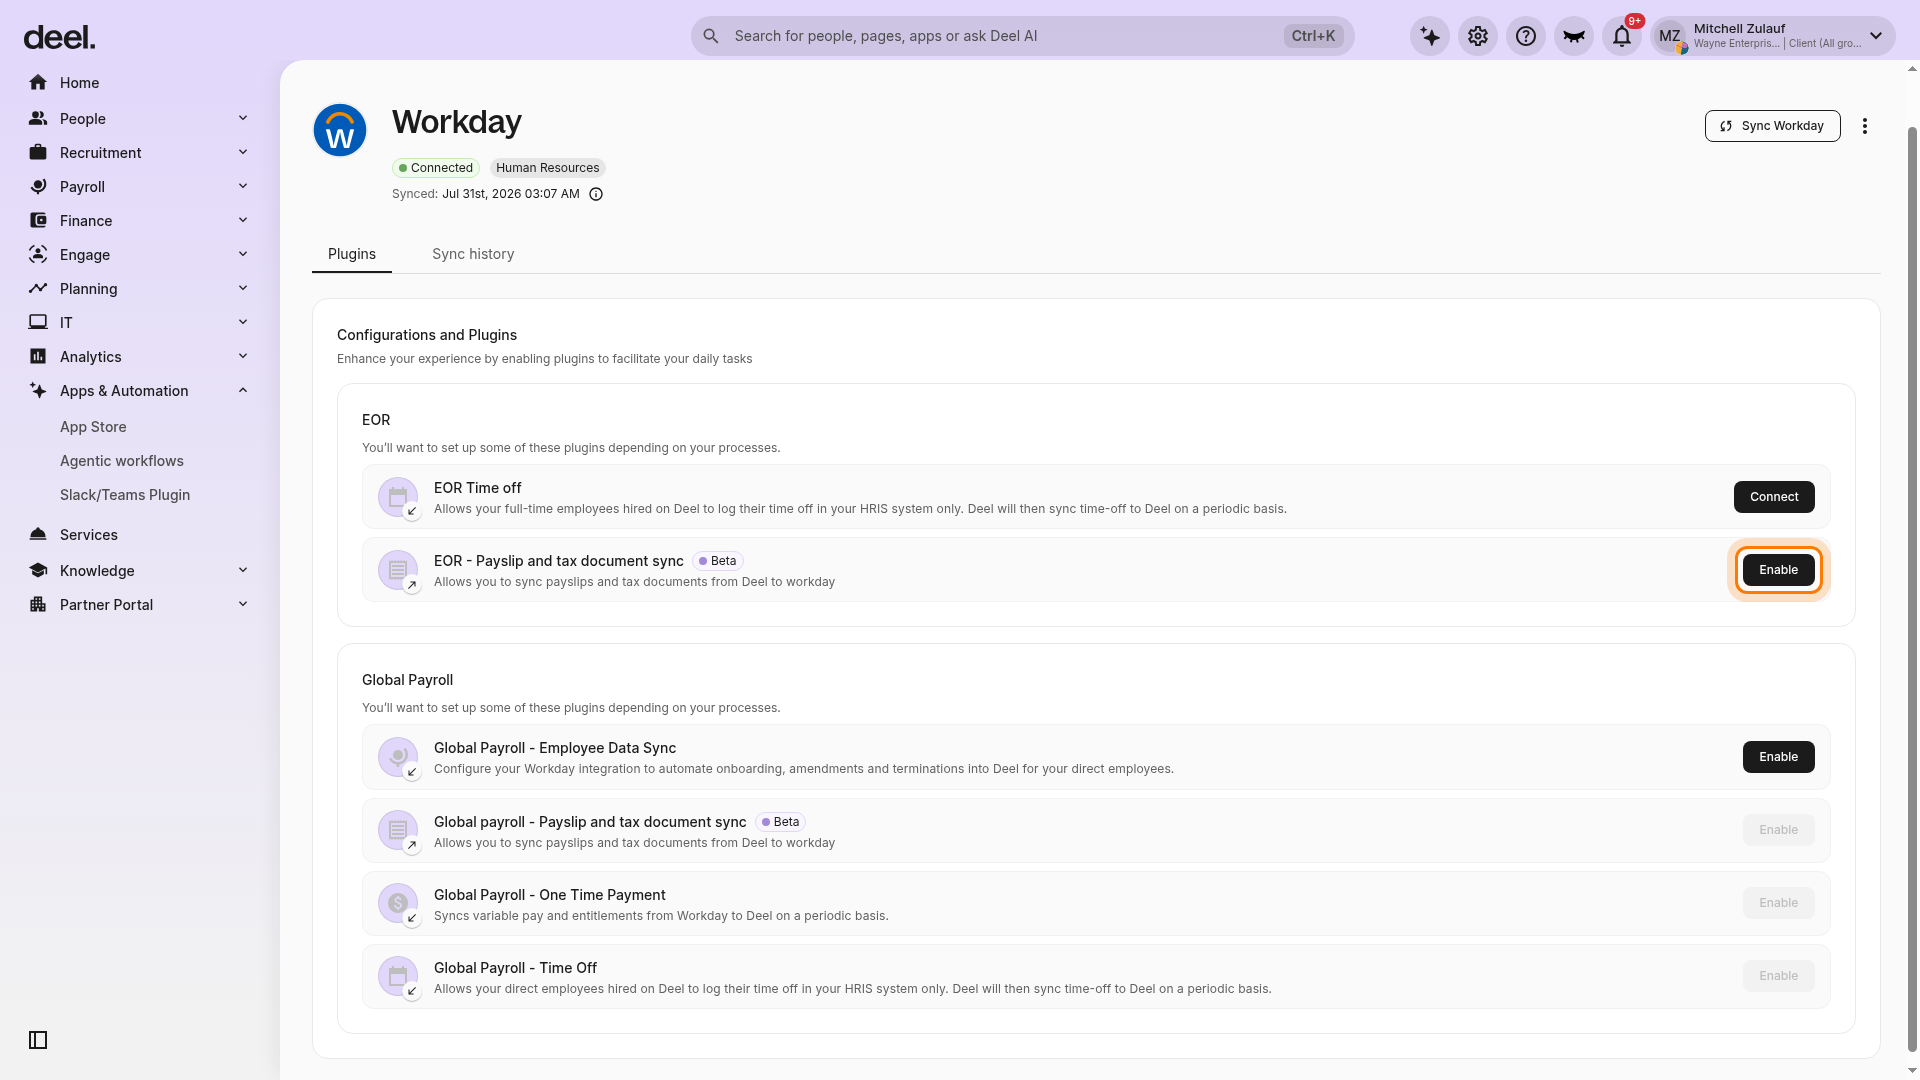Open Slack/Teams Plugin in sidebar

point(125,495)
